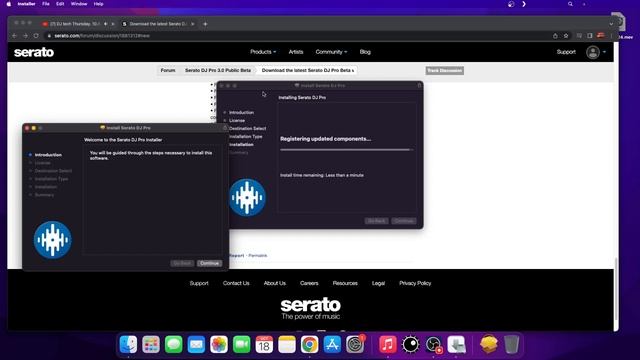
Task: Click the share icon in address bar
Action: point(555,36)
